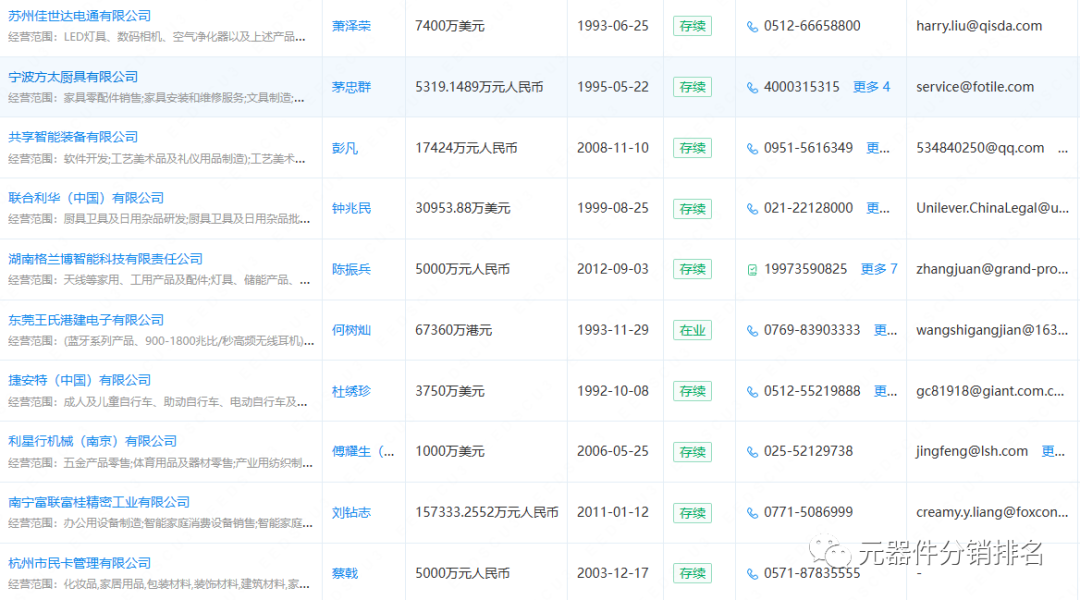Click phone icon beside 0512-55219888
The image size is (1080, 600).
click(752, 392)
